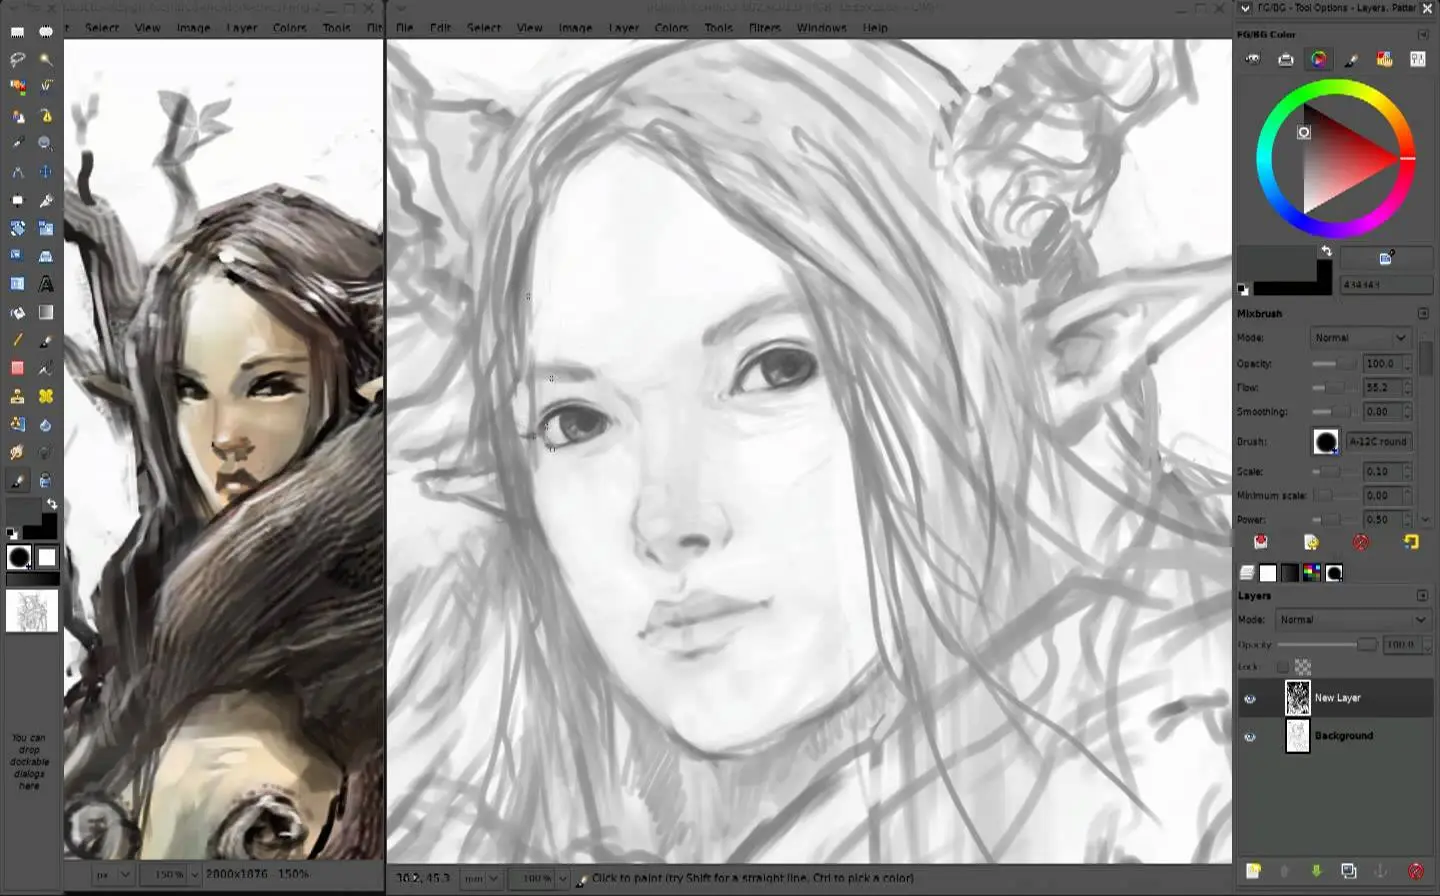Swap toolbox foreground and background colors
This screenshot has height=896, width=1440.
[x=52, y=504]
